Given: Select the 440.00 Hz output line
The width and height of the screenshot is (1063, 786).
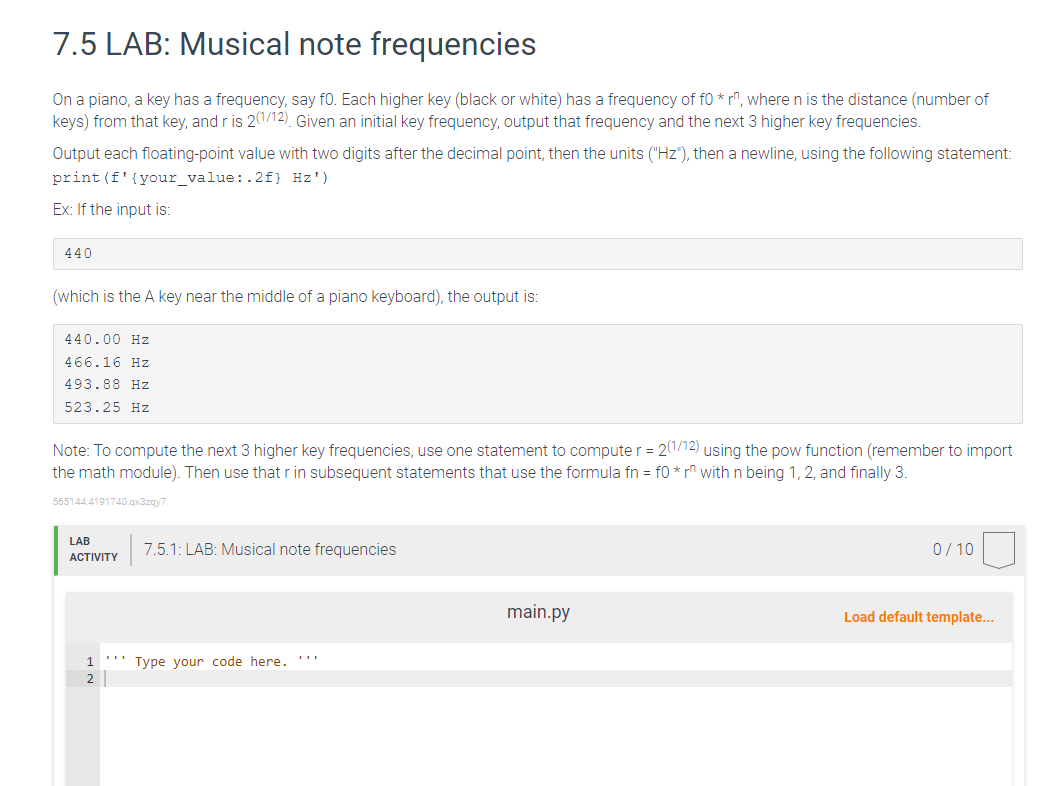Looking at the screenshot, I should tap(105, 339).
